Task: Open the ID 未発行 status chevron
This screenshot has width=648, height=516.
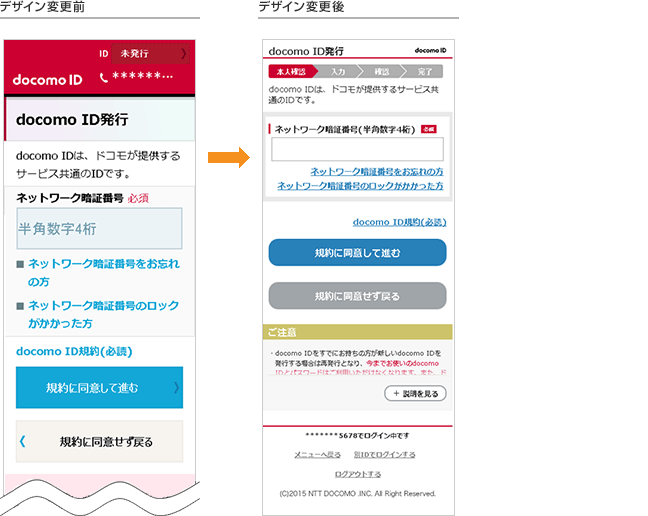Action: [x=183, y=53]
